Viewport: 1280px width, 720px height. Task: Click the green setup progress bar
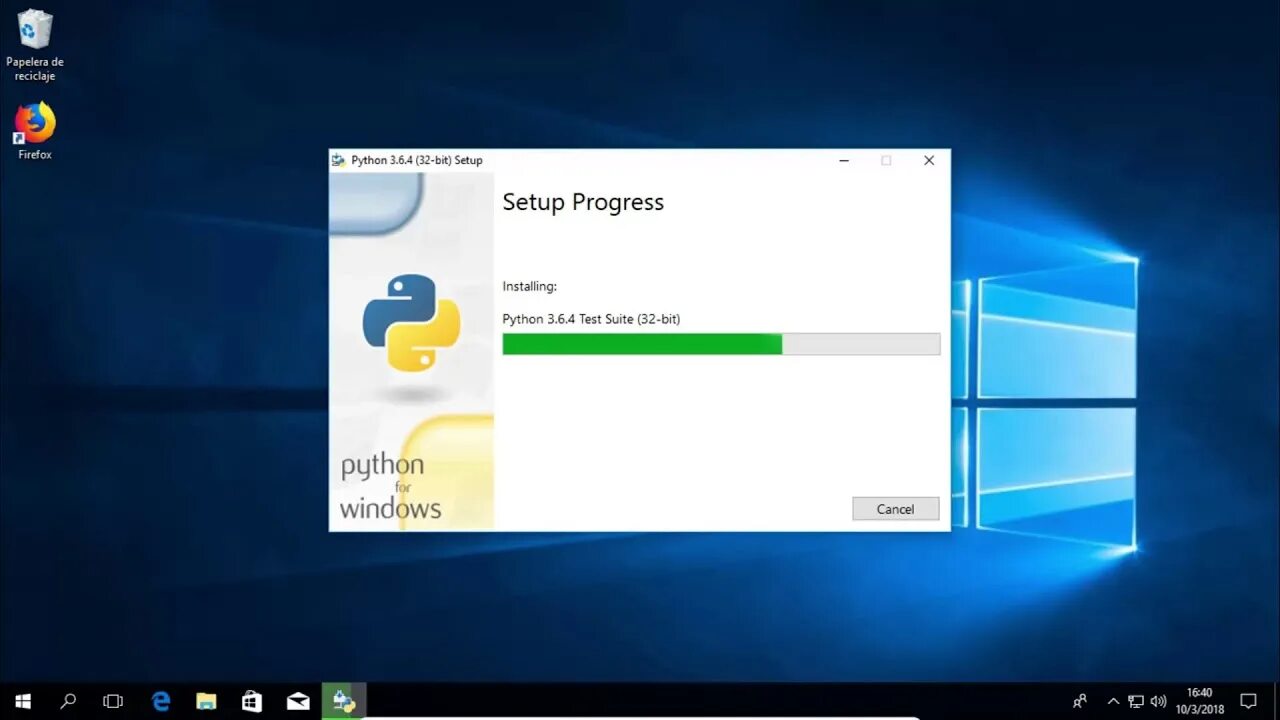click(x=721, y=344)
